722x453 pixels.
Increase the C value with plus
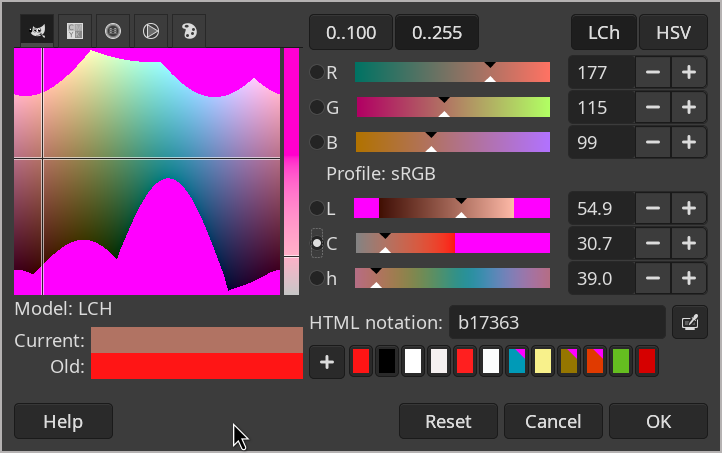pos(688,243)
